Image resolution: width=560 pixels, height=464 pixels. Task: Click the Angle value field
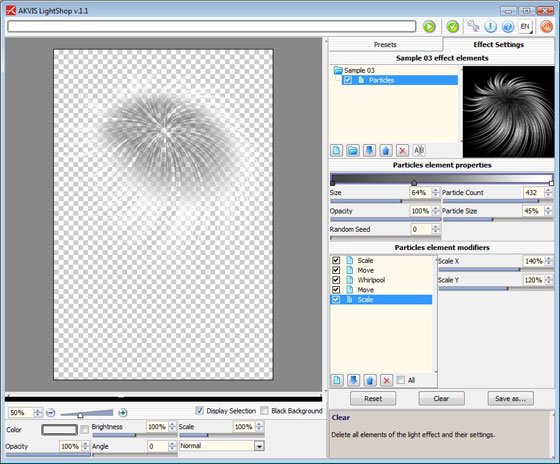click(x=158, y=446)
